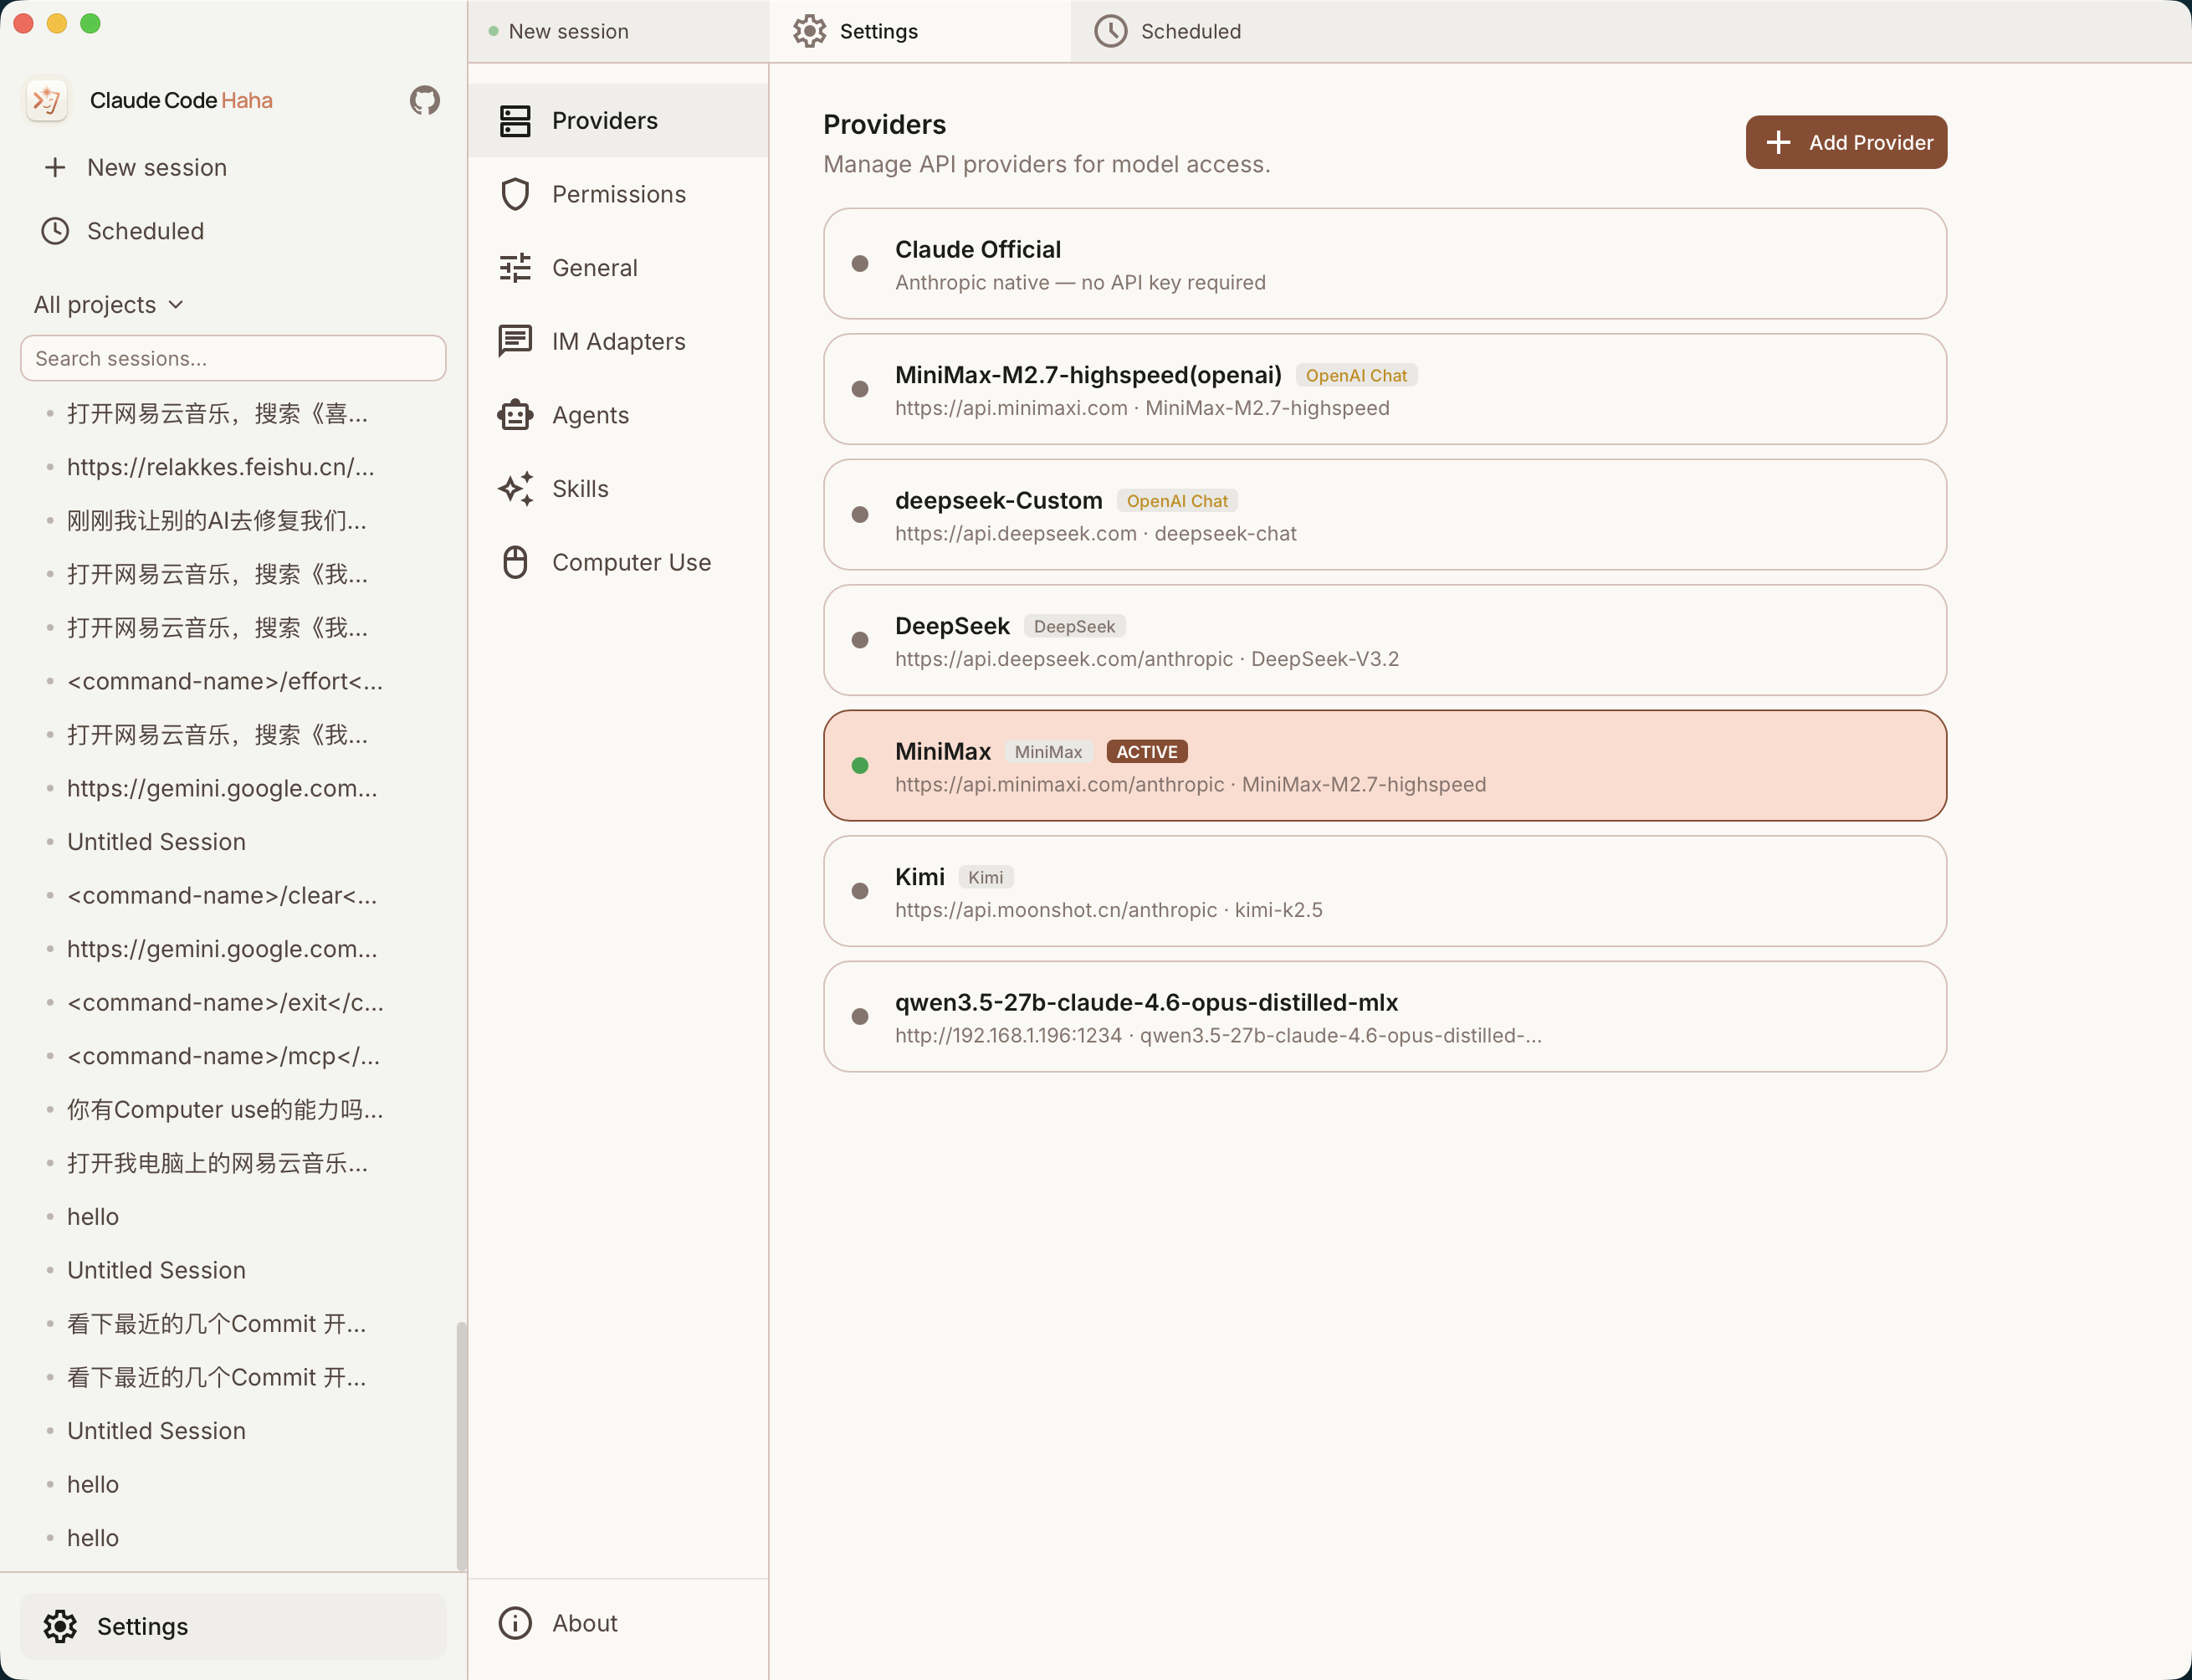Click the Add Provider button

pyautogui.click(x=1845, y=142)
